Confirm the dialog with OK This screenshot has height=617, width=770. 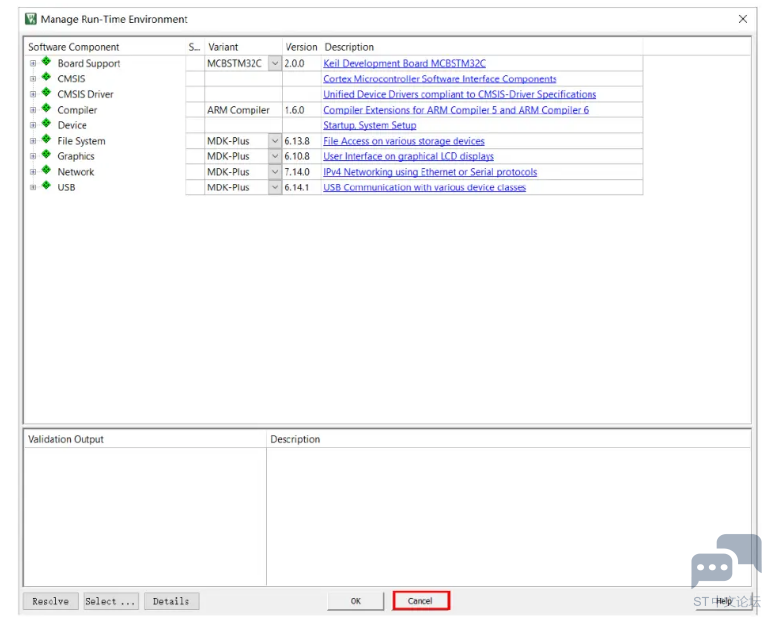[356, 601]
